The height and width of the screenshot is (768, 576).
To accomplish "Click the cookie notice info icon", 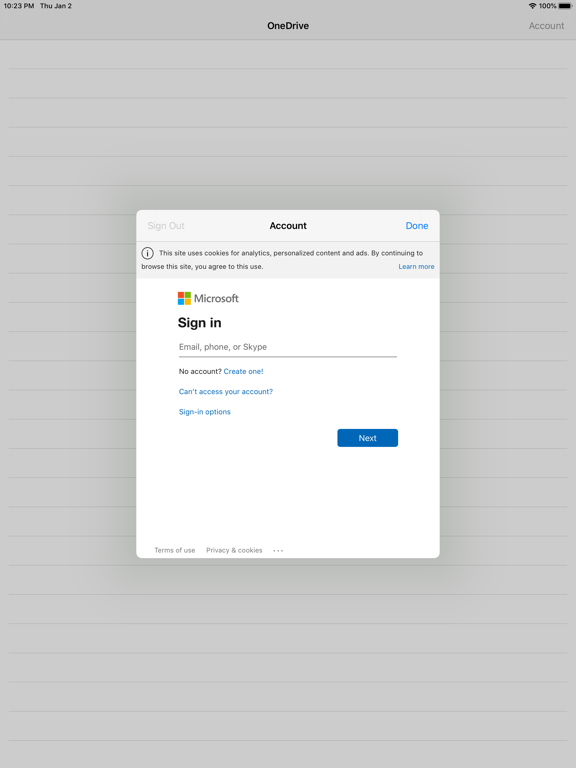I will pyautogui.click(x=147, y=253).
